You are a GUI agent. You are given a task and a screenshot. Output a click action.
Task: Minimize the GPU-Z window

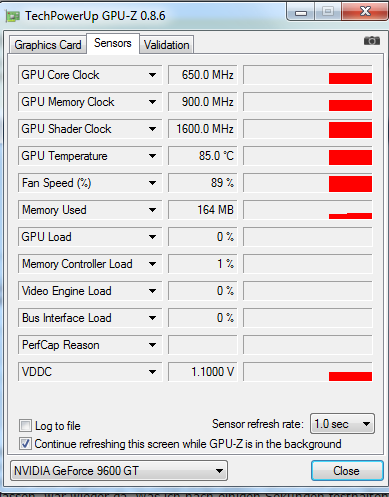[301, 13]
